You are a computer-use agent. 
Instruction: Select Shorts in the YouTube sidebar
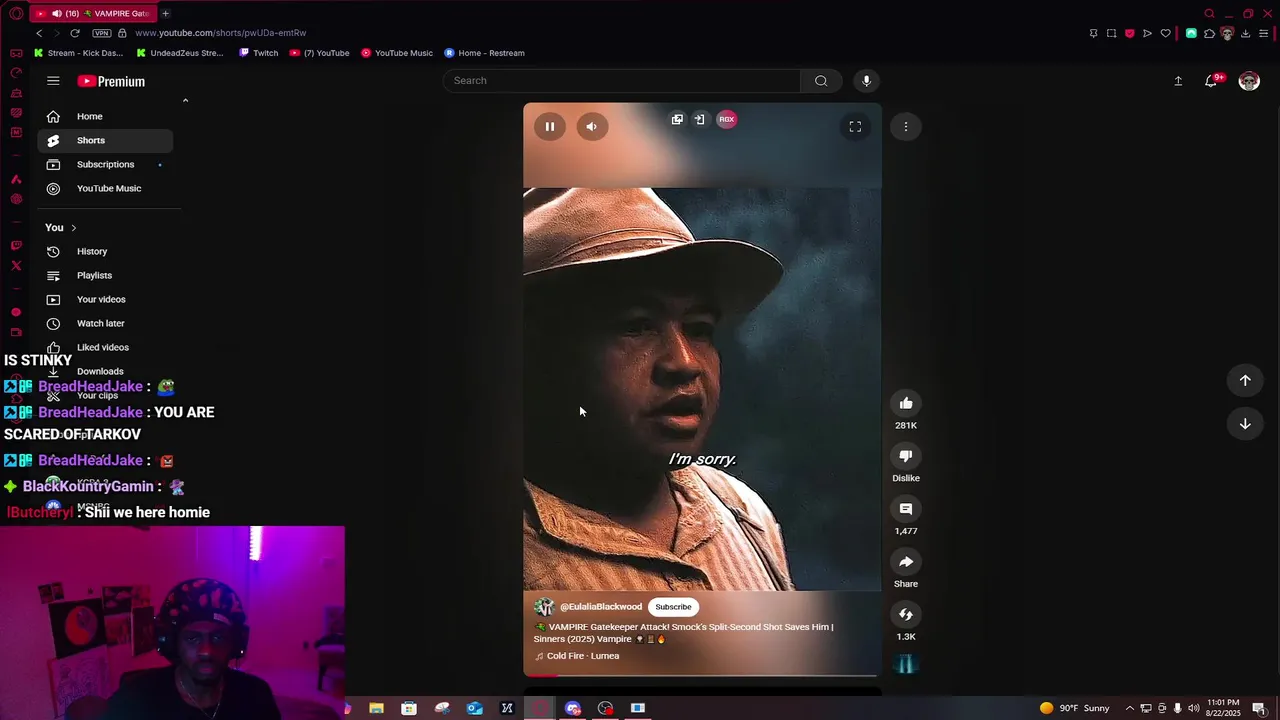coord(105,140)
